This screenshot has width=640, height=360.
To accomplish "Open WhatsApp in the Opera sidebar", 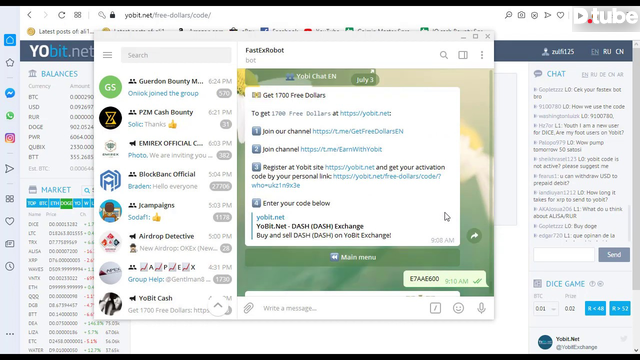I will [x=10, y=116].
